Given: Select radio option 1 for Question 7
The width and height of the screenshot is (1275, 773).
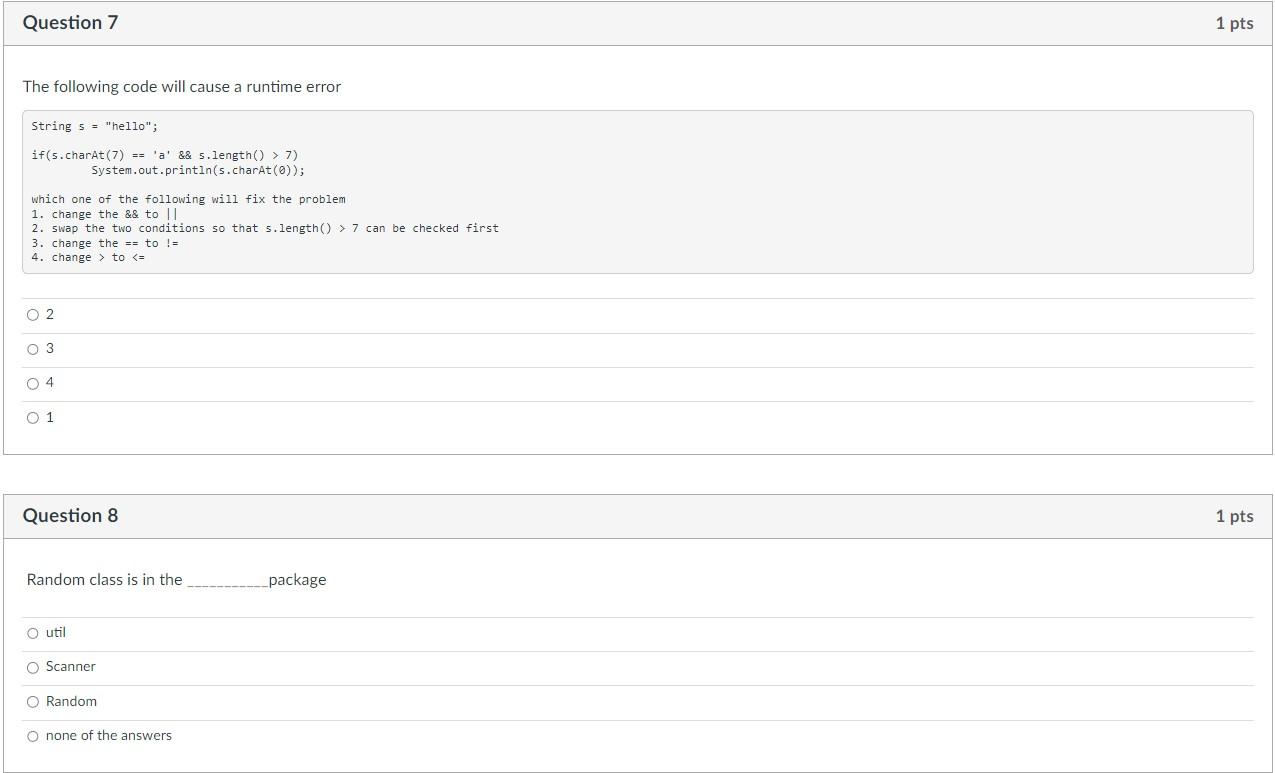Looking at the screenshot, I should [33, 417].
